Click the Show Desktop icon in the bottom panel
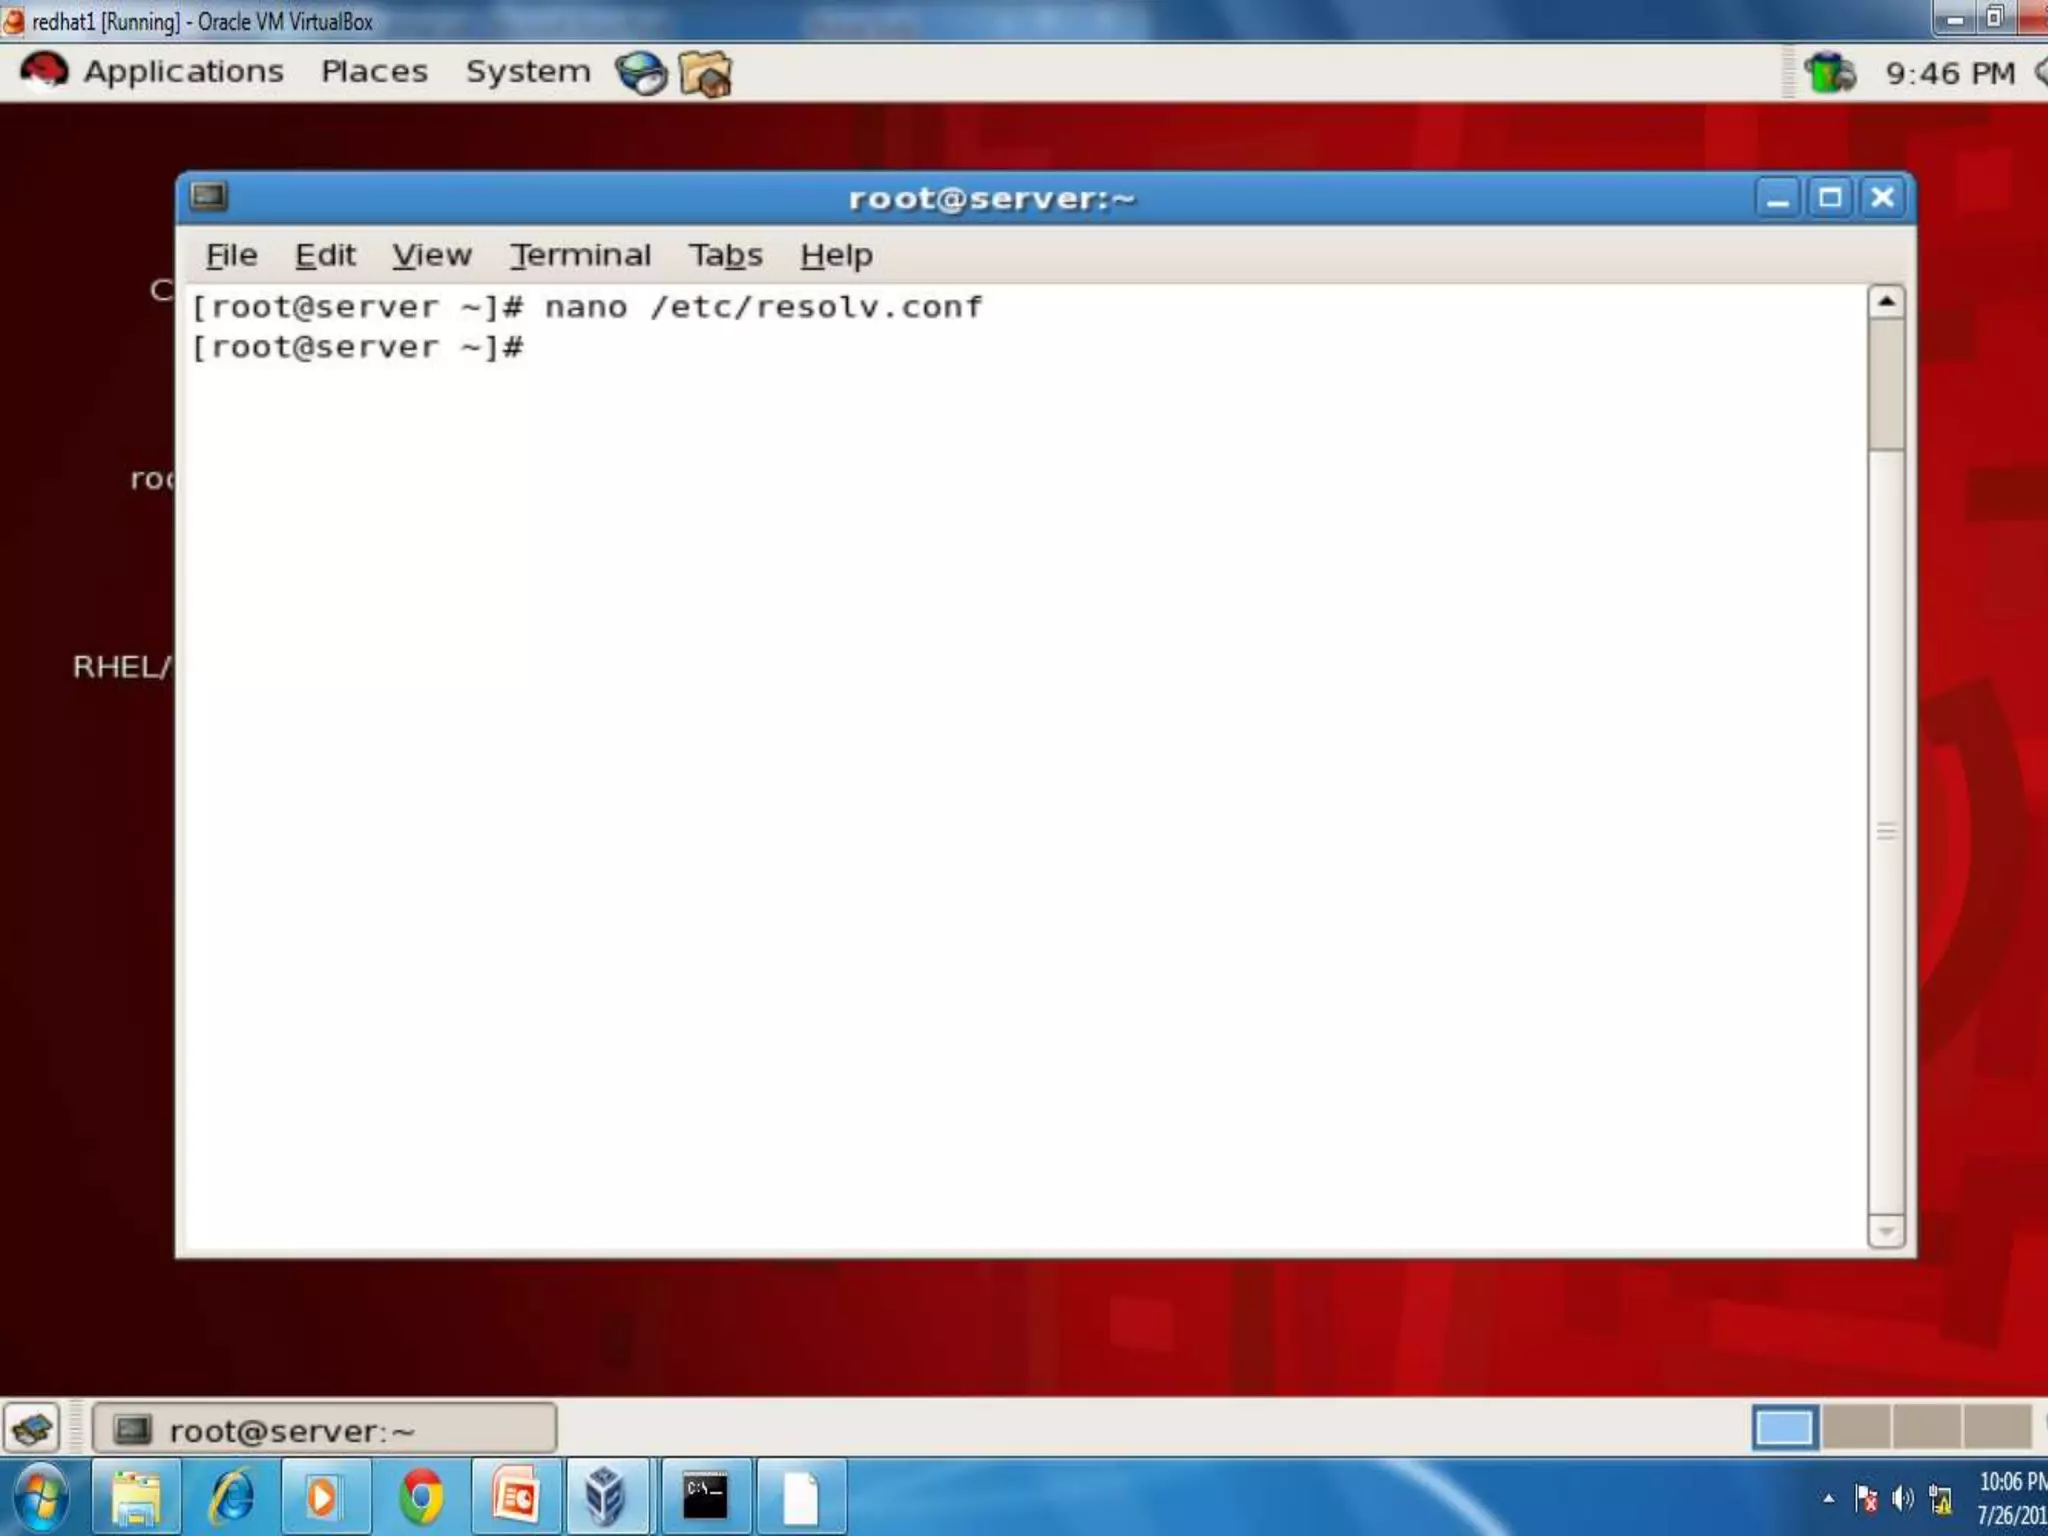Viewport: 2048px width, 1536px height. 32,1429
